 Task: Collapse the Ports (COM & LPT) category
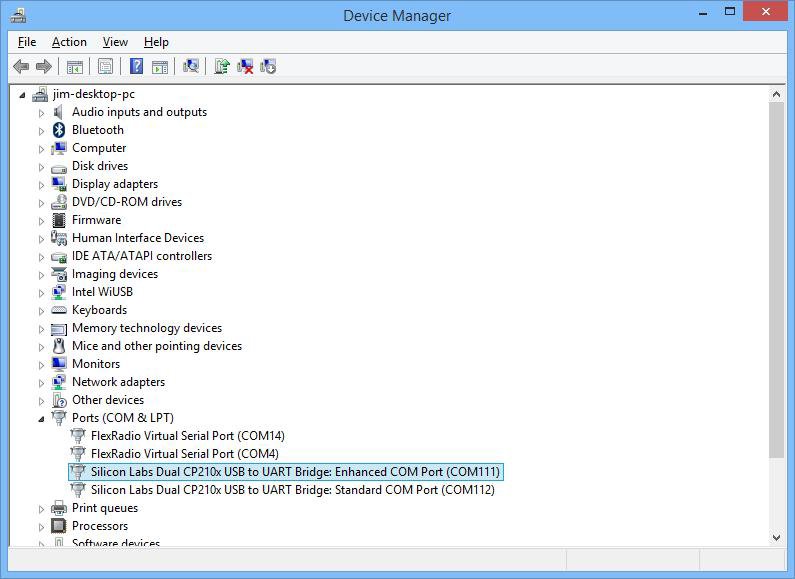pyautogui.click(x=42, y=419)
